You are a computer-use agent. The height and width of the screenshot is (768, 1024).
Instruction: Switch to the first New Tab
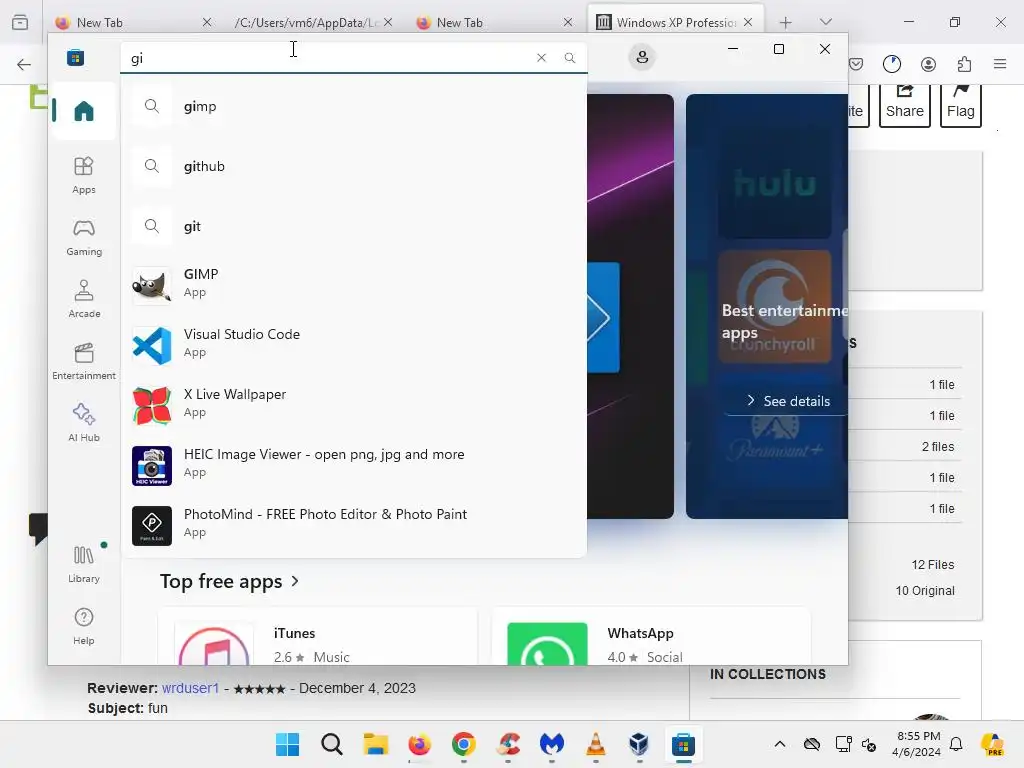(x=134, y=22)
